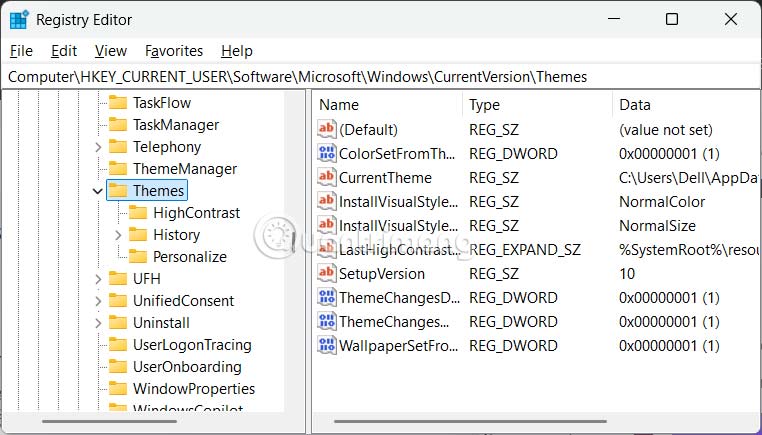Screen dimensions: 762x435
Task: Click the registry path address bar
Action: (381, 77)
